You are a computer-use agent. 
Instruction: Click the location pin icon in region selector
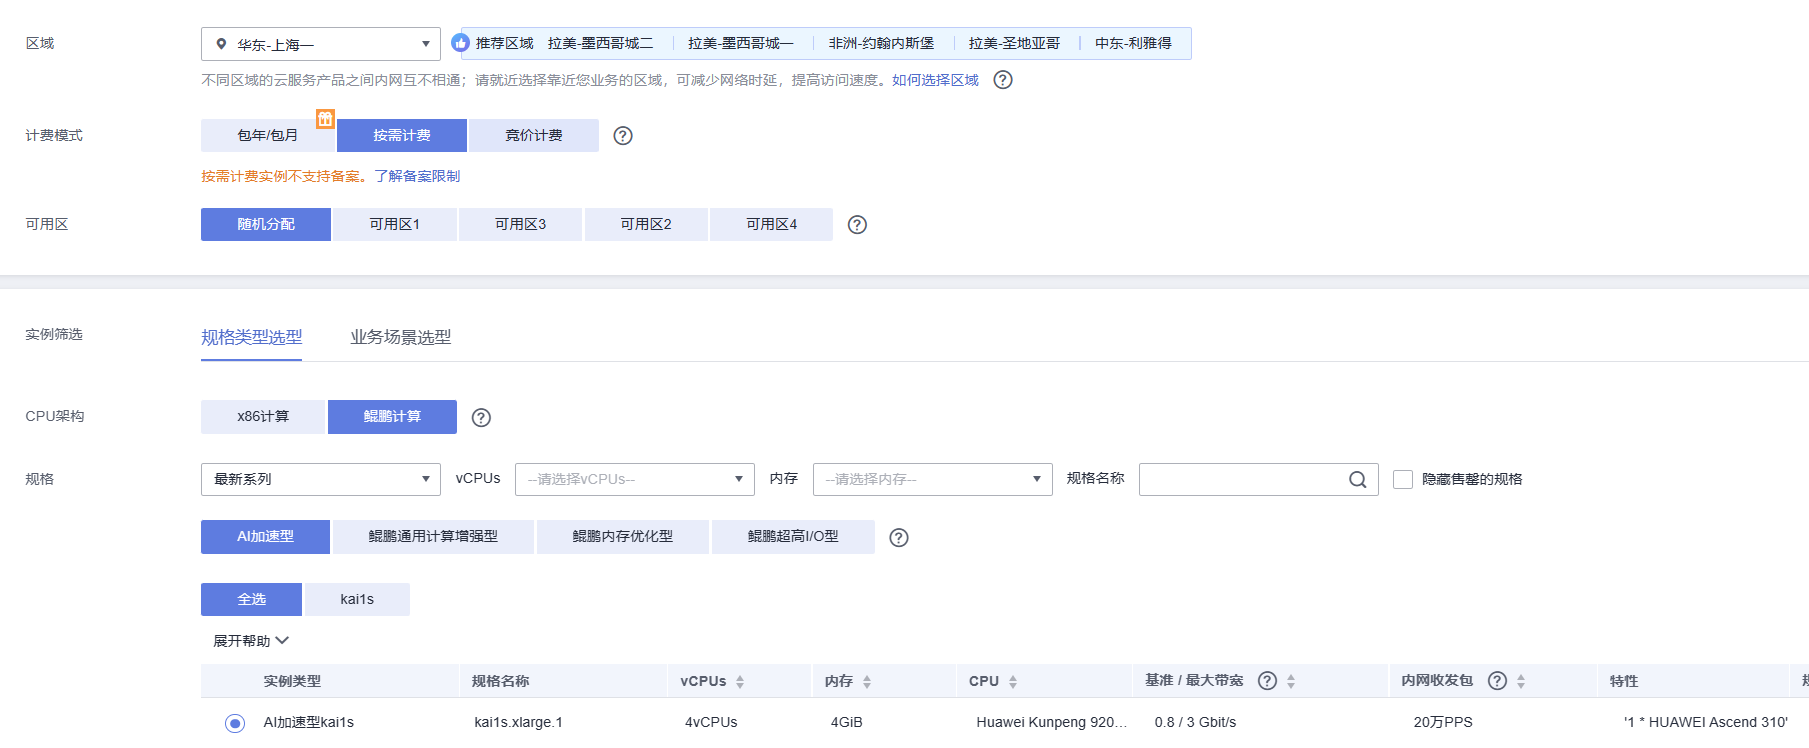click(x=221, y=44)
